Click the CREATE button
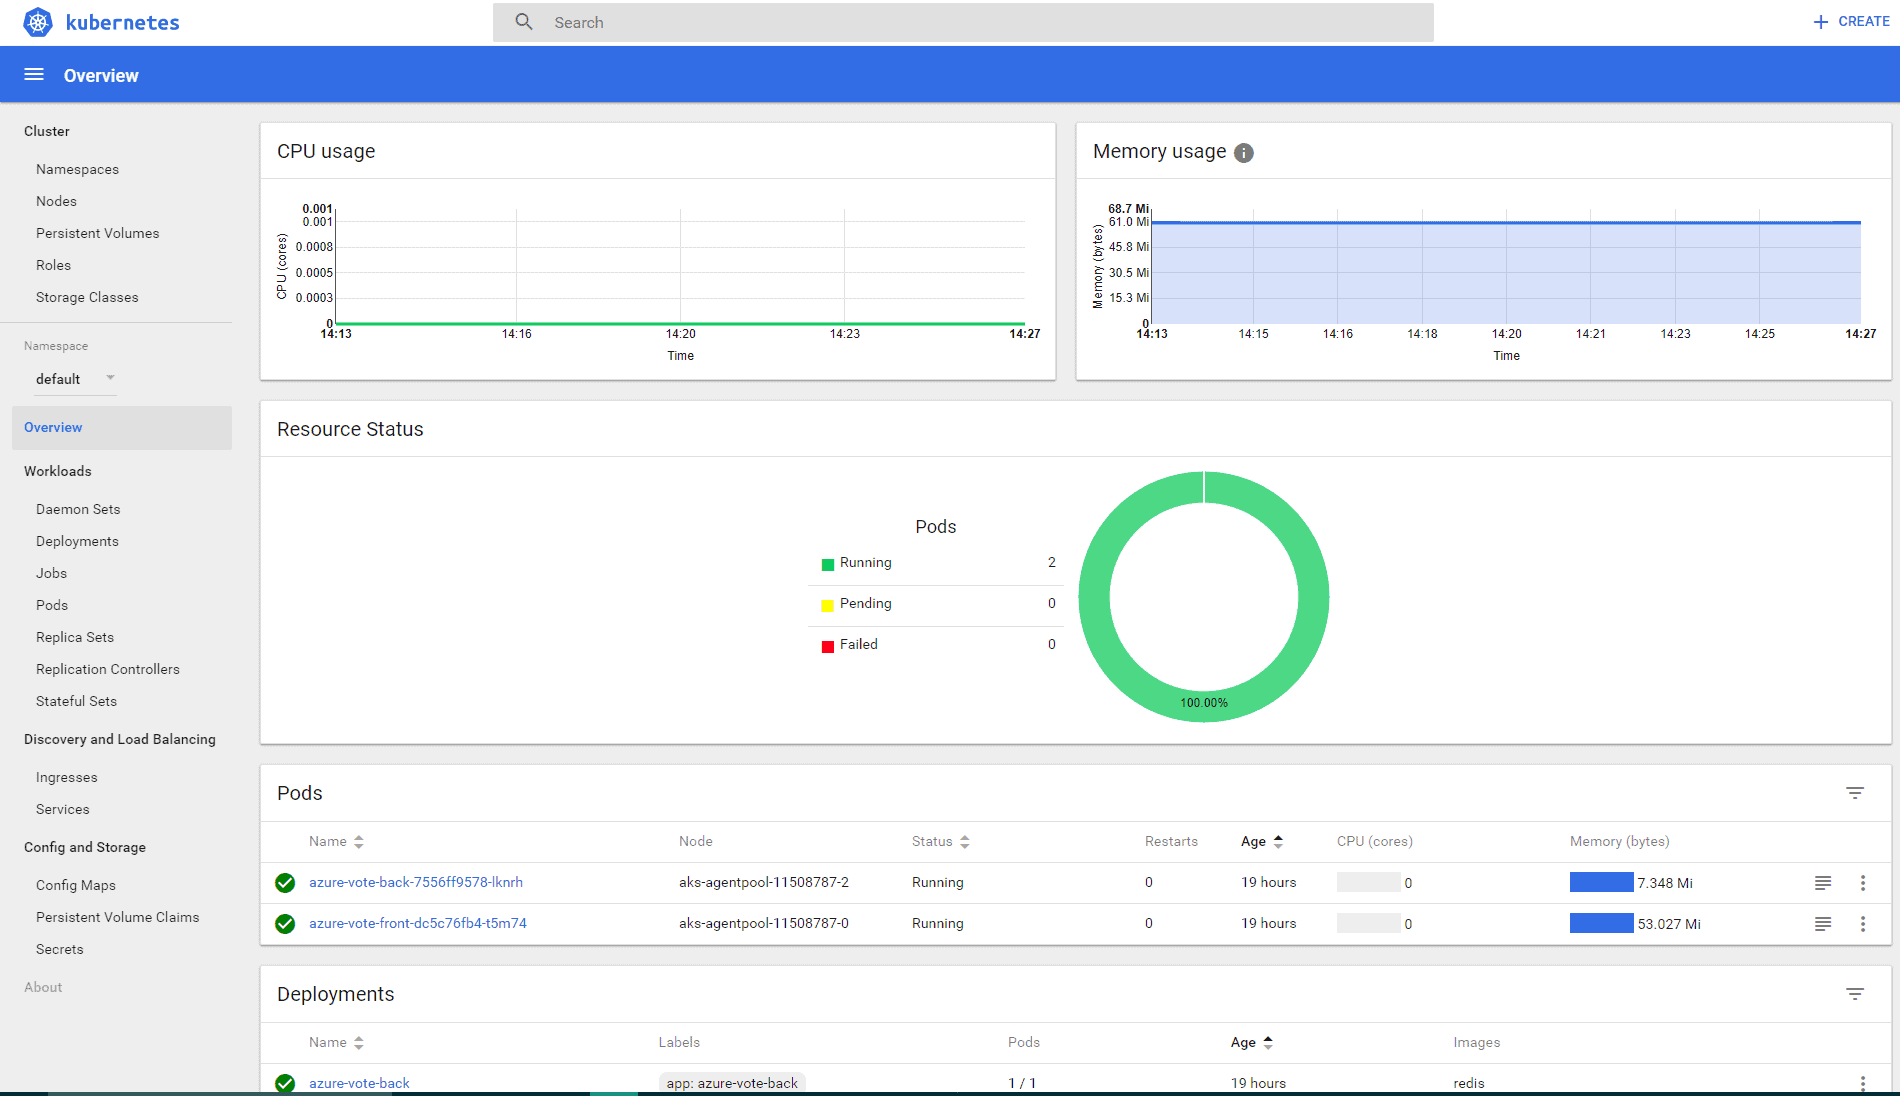Viewport: 1900px width, 1096px height. click(1851, 22)
